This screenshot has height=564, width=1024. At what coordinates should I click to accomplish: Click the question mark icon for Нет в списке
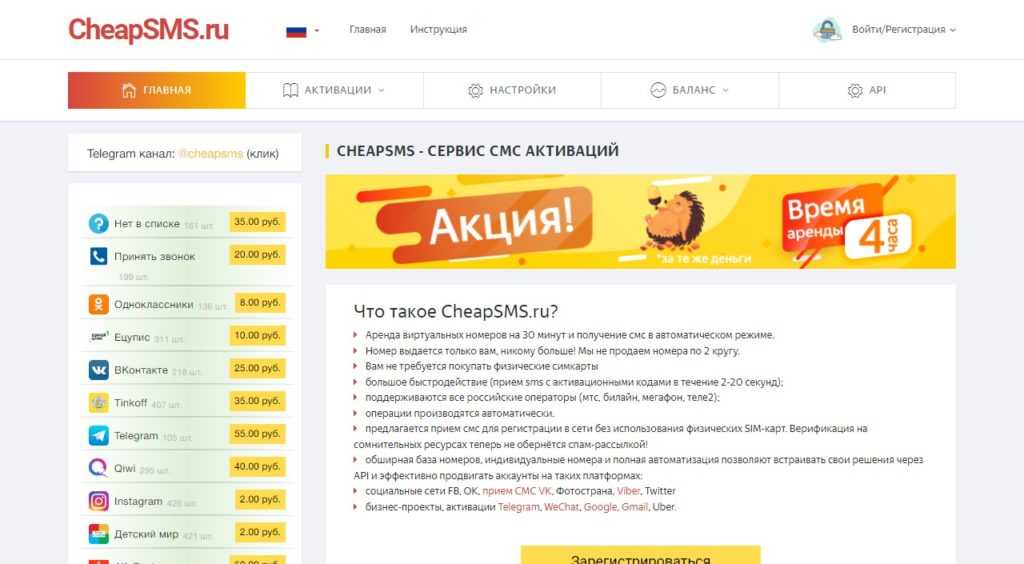[x=99, y=223]
